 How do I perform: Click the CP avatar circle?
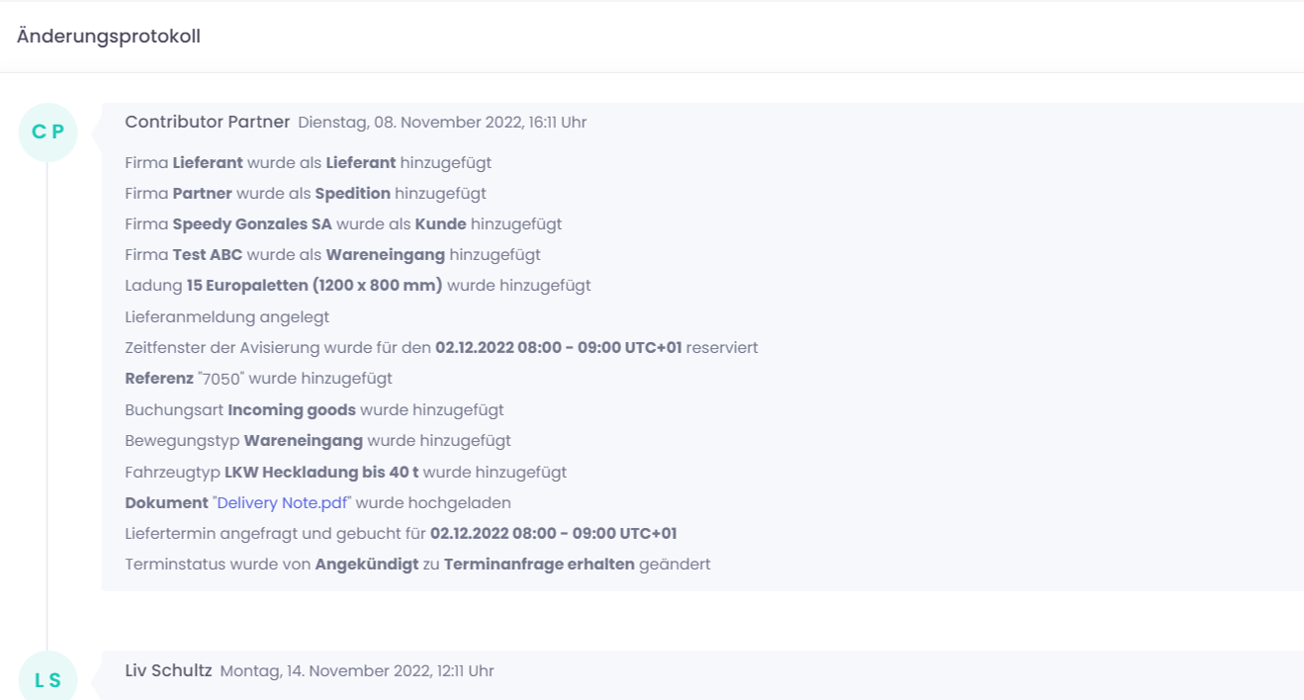(48, 132)
